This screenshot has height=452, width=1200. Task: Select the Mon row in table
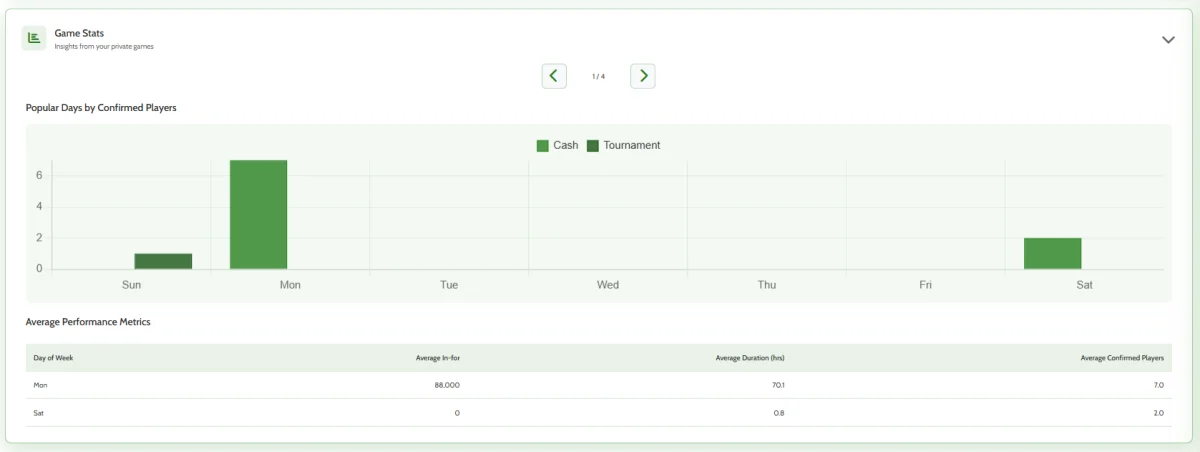(598, 385)
